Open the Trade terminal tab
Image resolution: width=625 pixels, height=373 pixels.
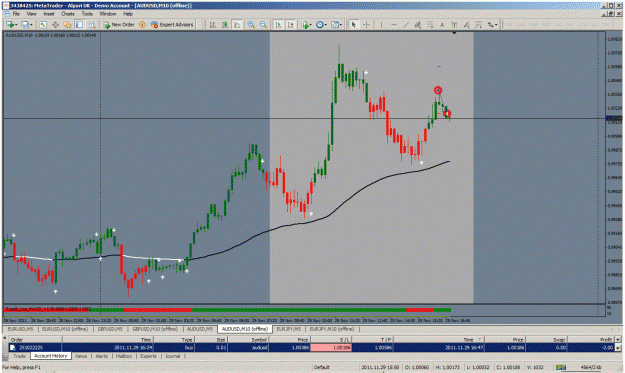pyautogui.click(x=19, y=356)
